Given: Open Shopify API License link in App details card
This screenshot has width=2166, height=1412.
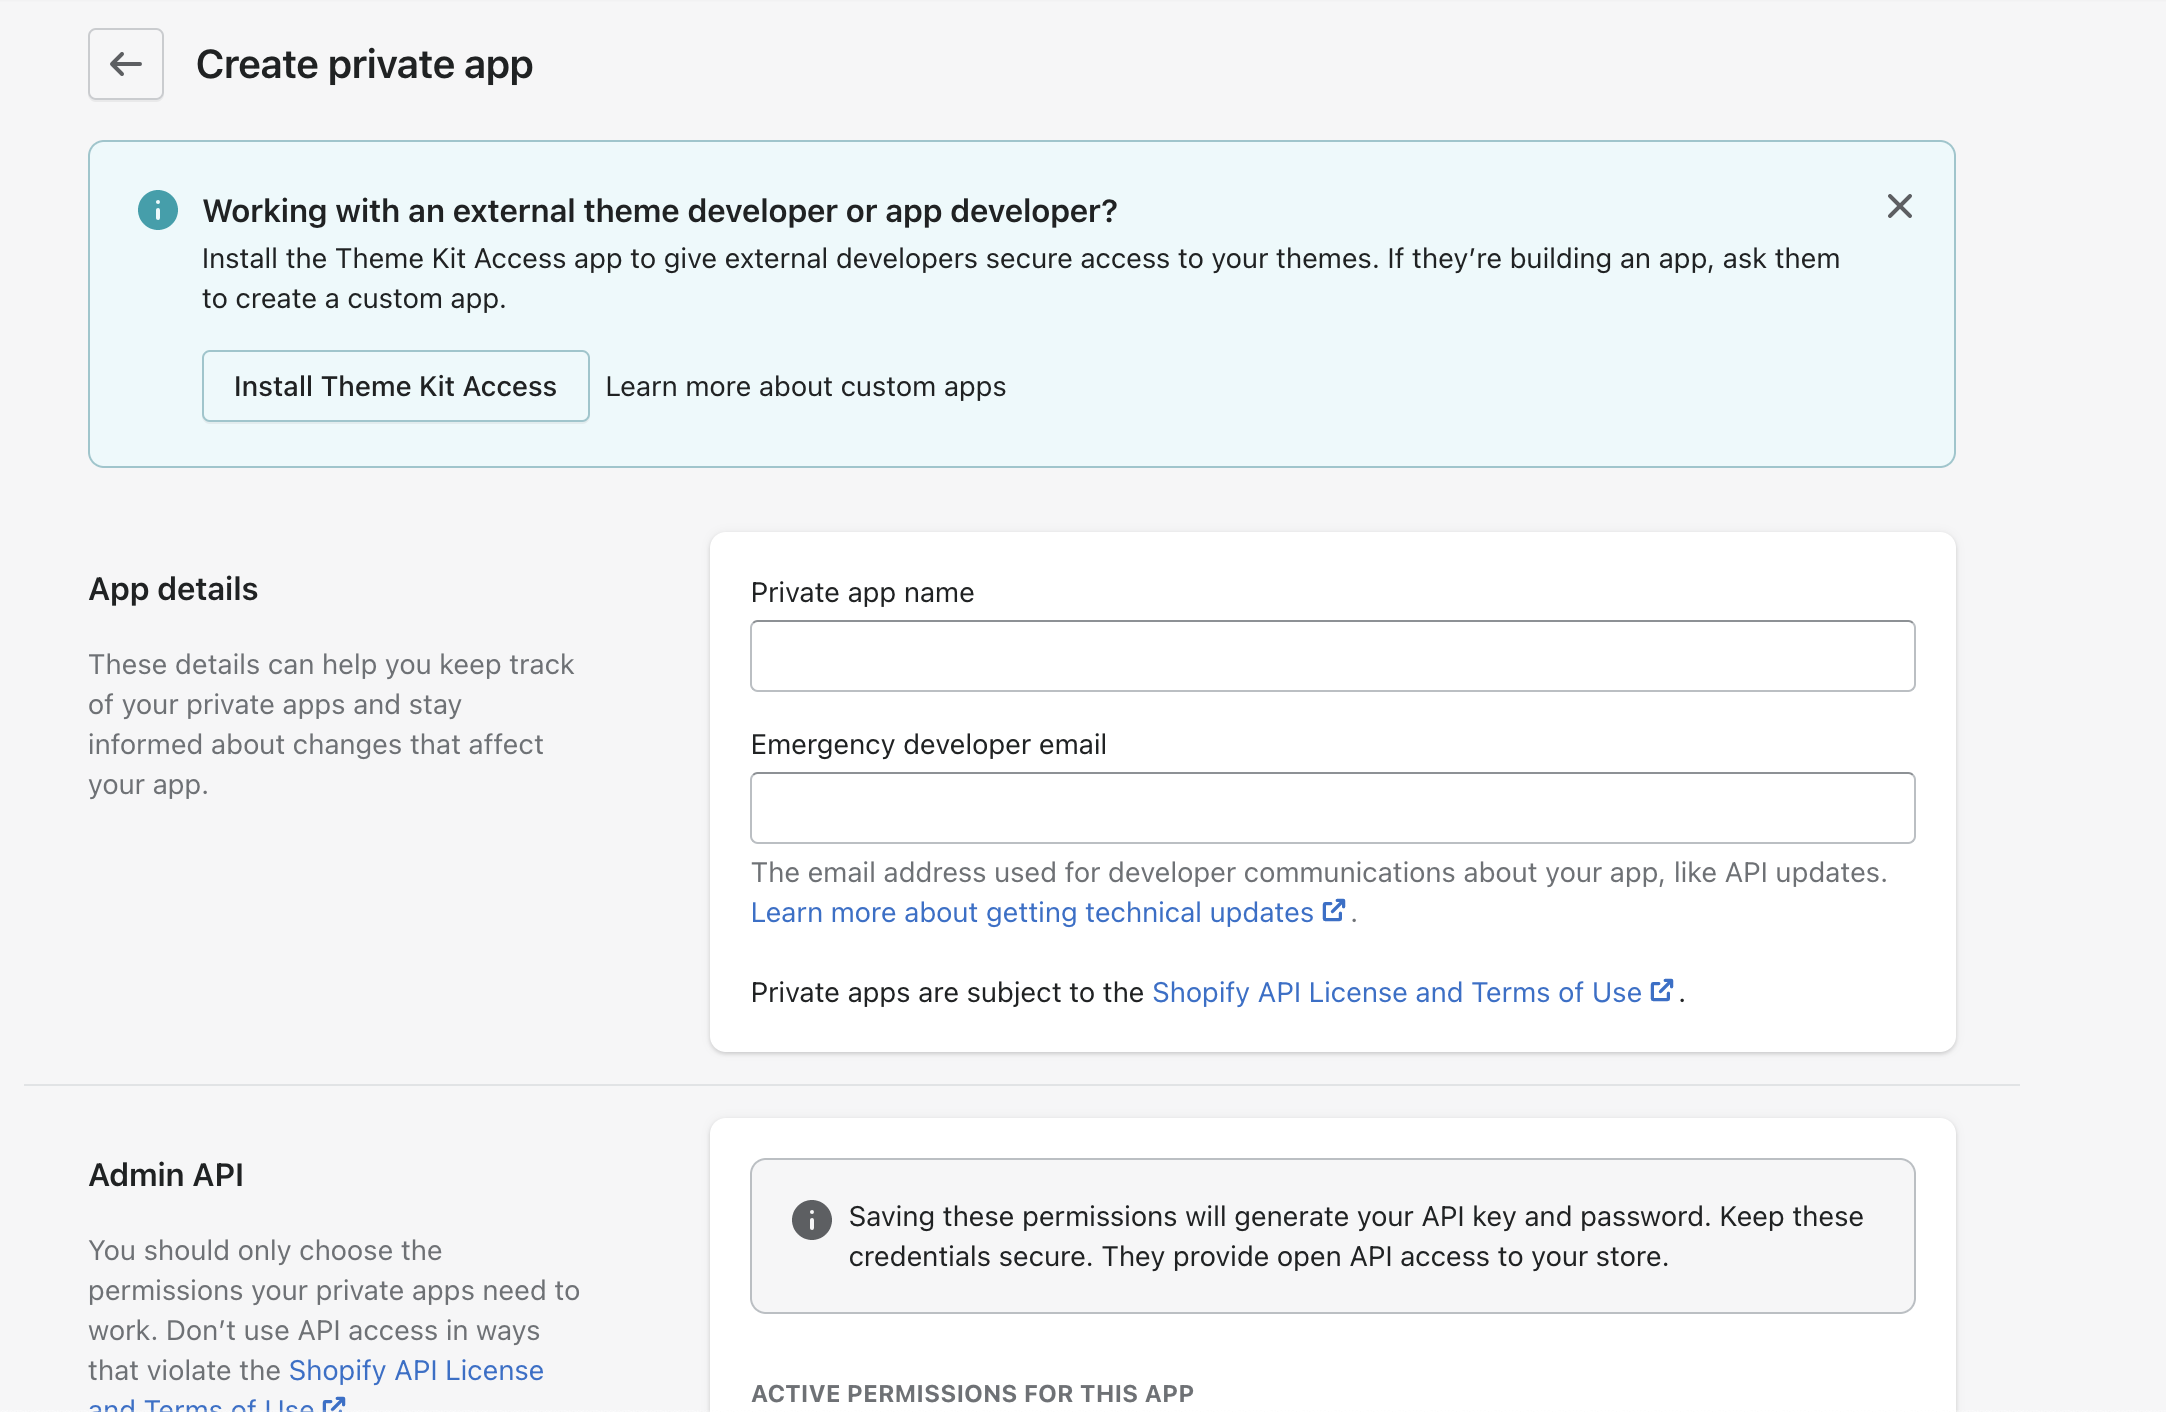Looking at the screenshot, I should click(1396, 993).
